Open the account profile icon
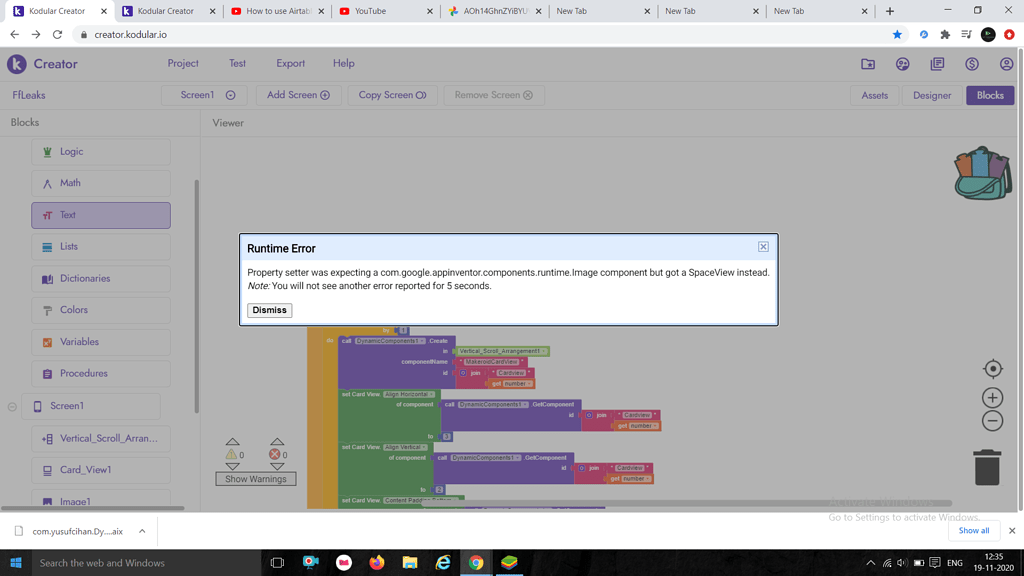Screen dimensions: 1024x576 pyautogui.click(x=1006, y=64)
